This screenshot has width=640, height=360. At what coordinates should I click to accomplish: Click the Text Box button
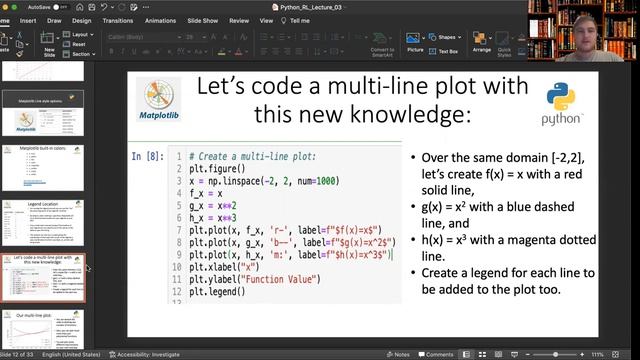tap(444, 51)
